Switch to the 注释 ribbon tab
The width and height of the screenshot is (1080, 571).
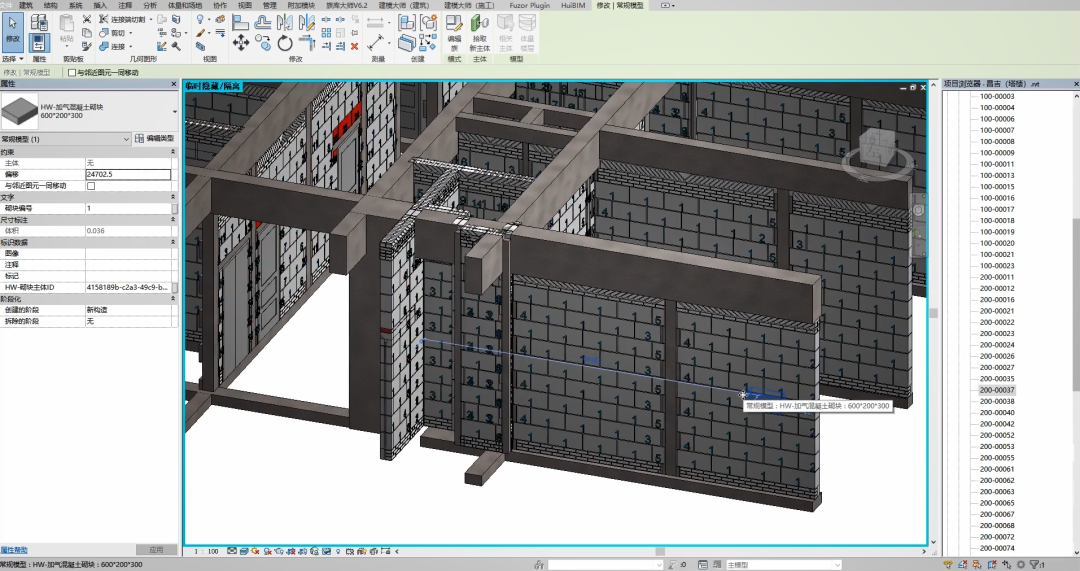(x=125, y=5)
